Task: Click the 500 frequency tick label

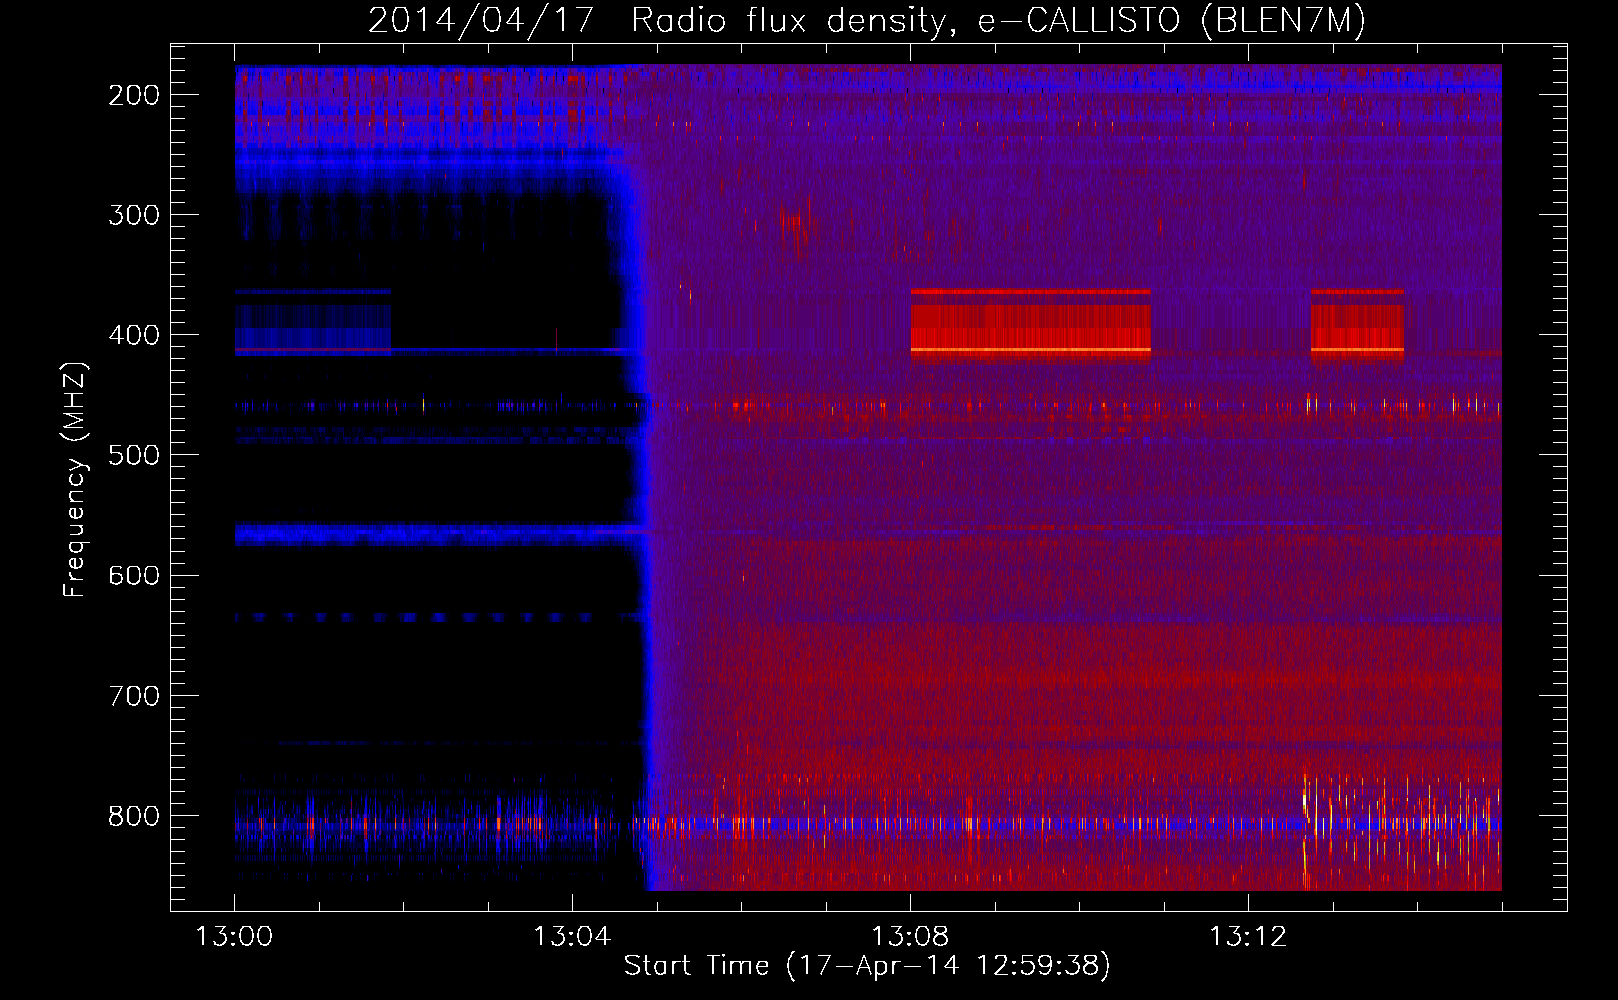Action: click(134, 455)
